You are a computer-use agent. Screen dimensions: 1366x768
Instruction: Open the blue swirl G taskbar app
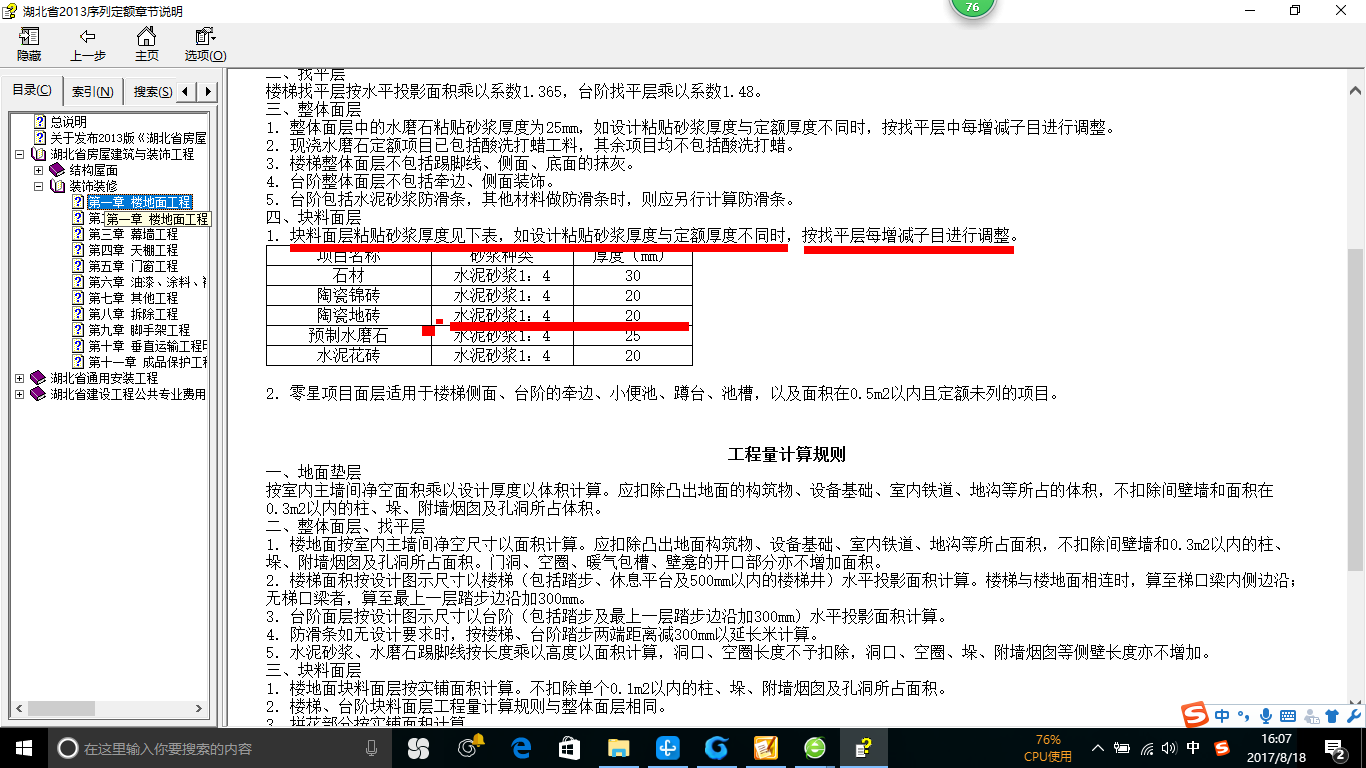coord(716,747)
